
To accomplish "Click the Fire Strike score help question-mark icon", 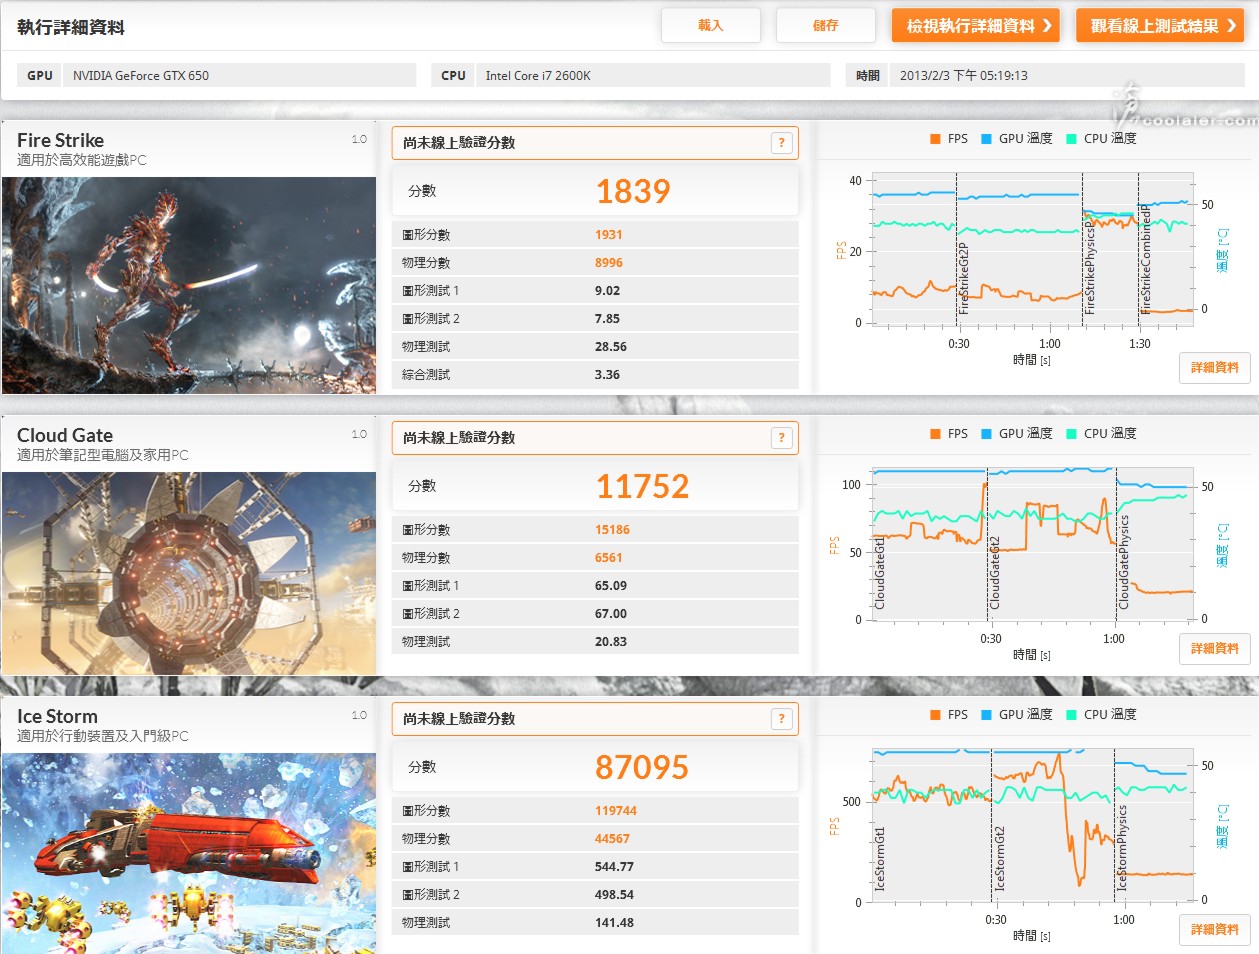I will tap(782, 143).
